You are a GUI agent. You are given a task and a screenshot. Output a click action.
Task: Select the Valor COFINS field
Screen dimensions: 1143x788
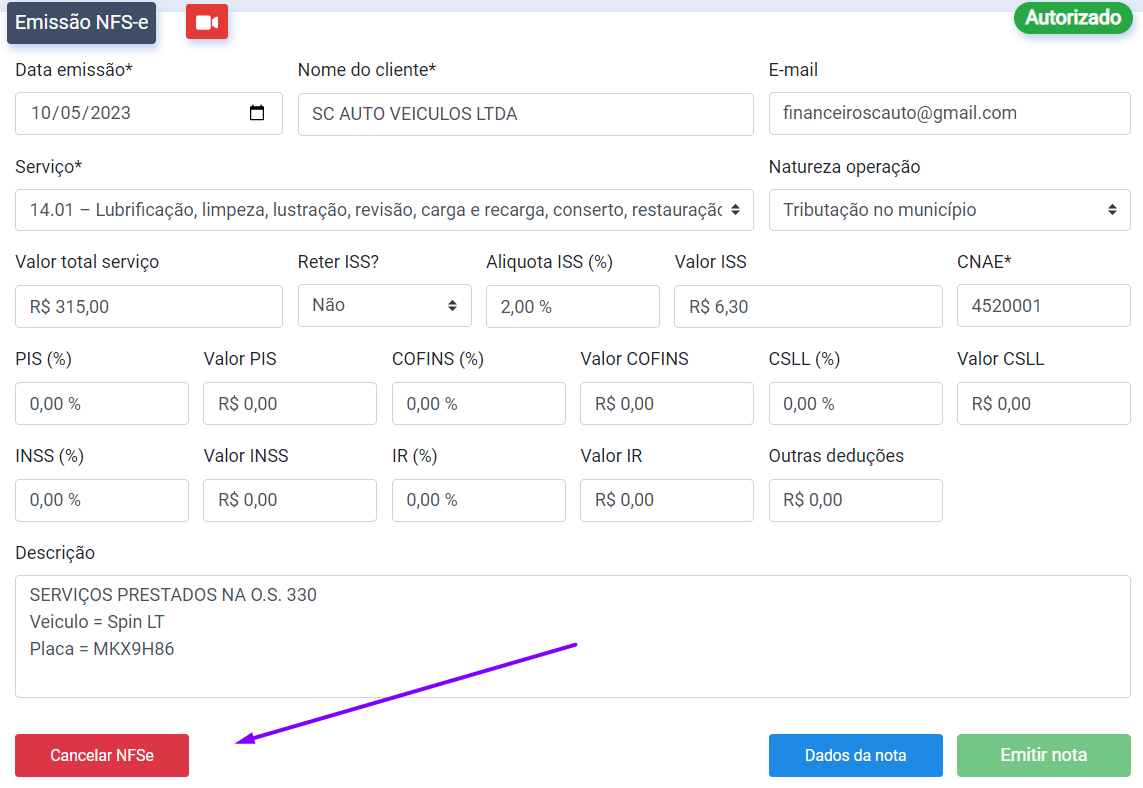pyautogui.click(x=666, y=404)
